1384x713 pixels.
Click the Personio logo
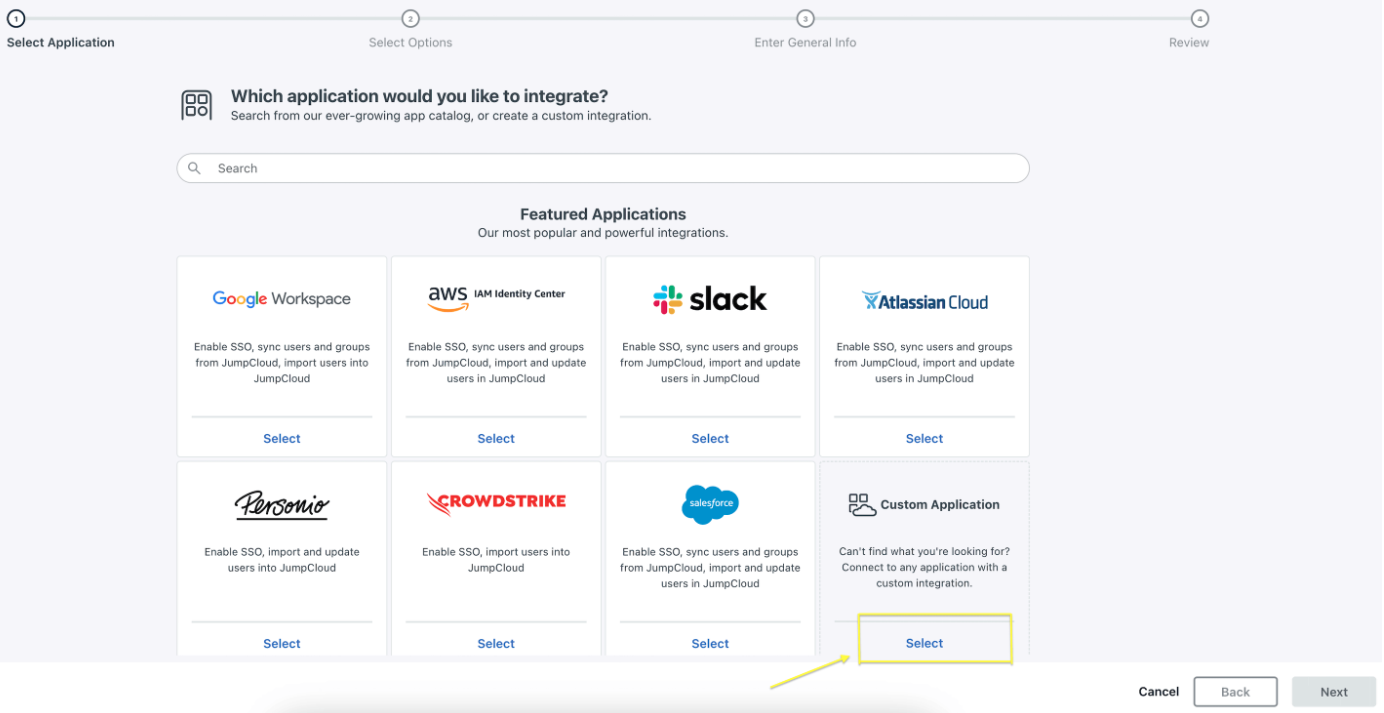pyautogui.click(x=282, y=503)
